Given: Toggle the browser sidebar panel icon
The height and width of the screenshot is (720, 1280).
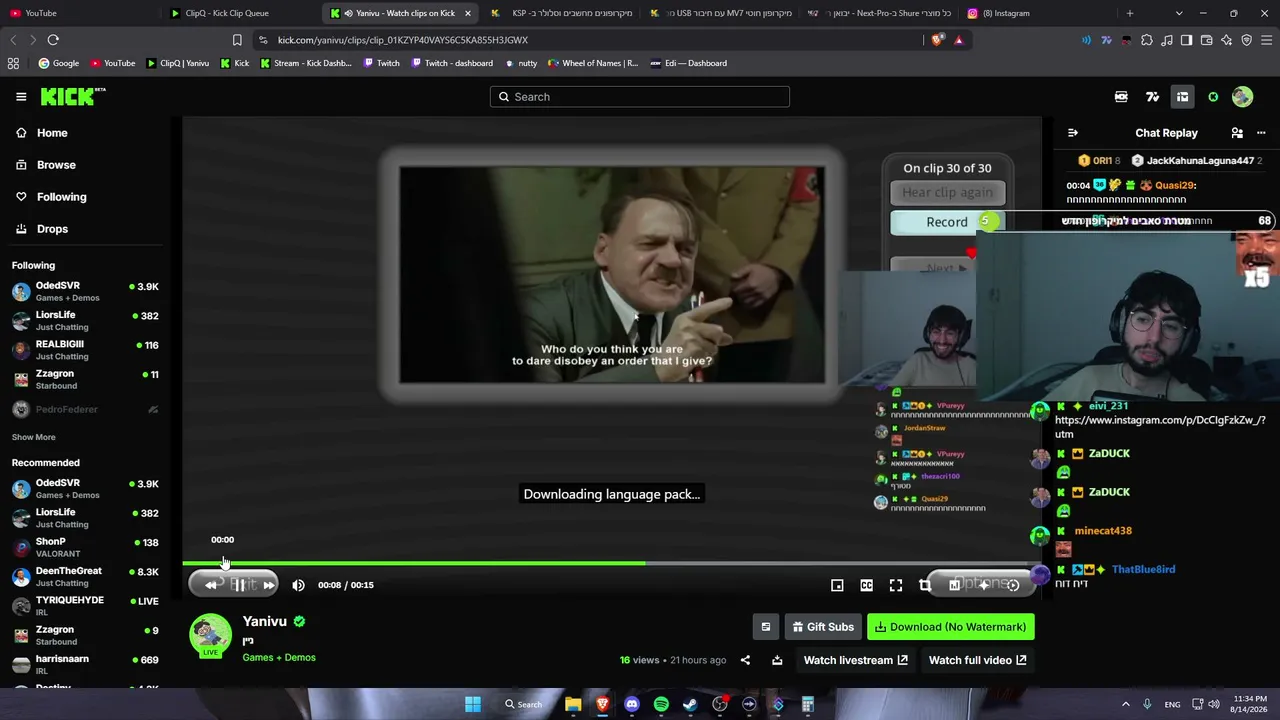Looking at the screenshot, I should [1186, 40].
